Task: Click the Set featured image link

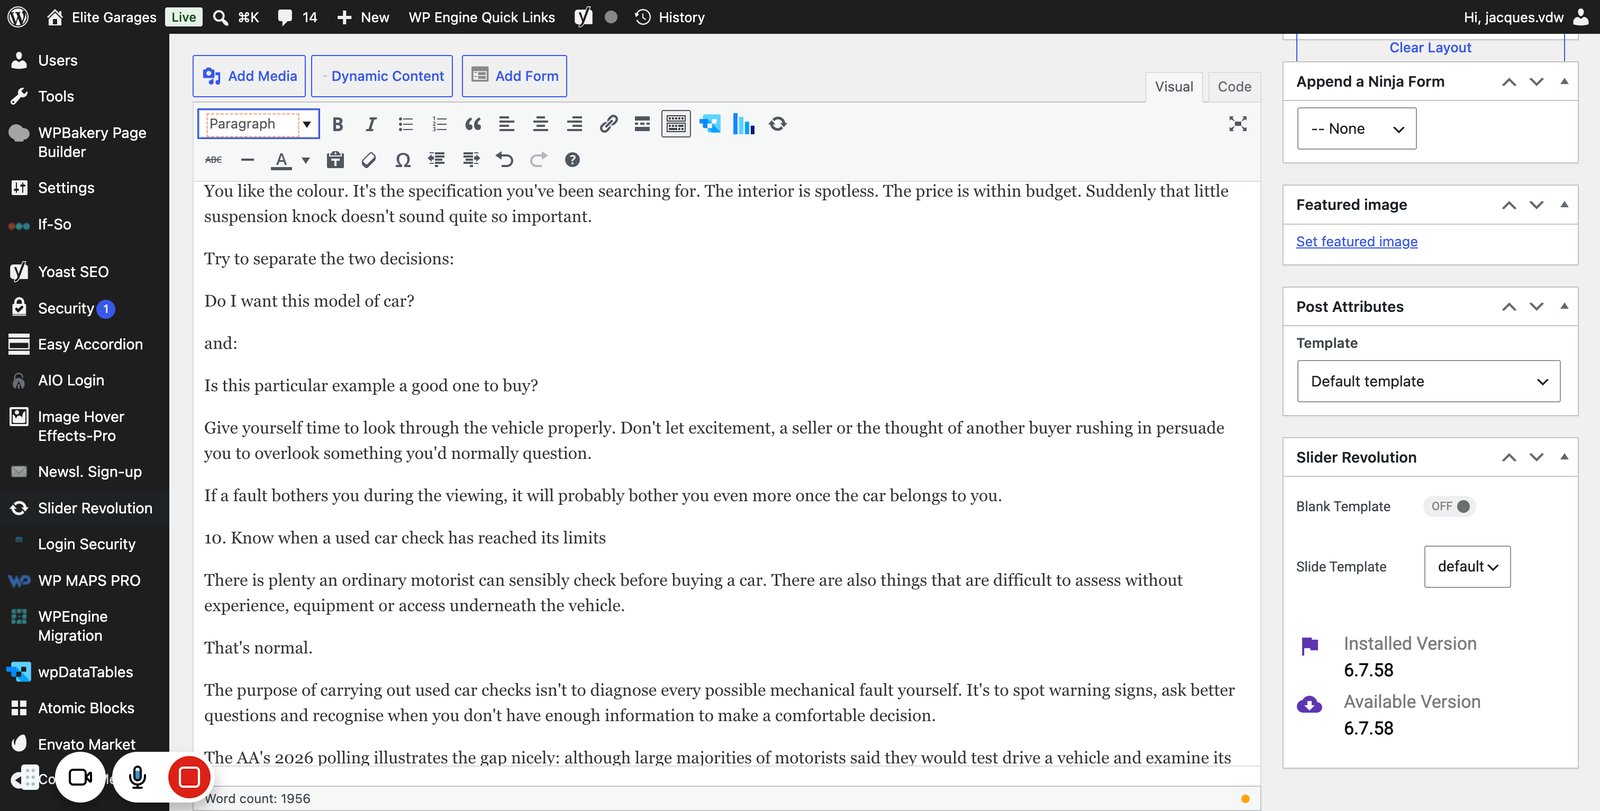Action: tap(1357, 242)
